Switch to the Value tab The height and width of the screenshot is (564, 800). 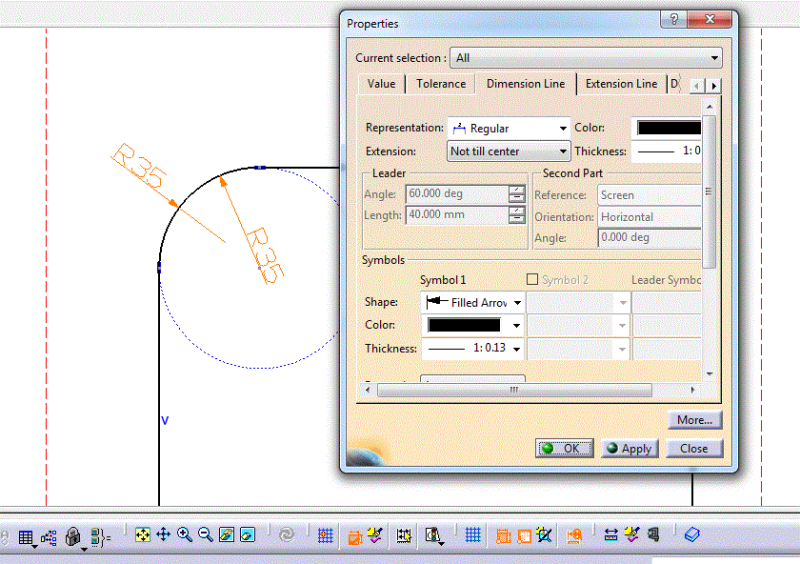click(x=381, y=84)
